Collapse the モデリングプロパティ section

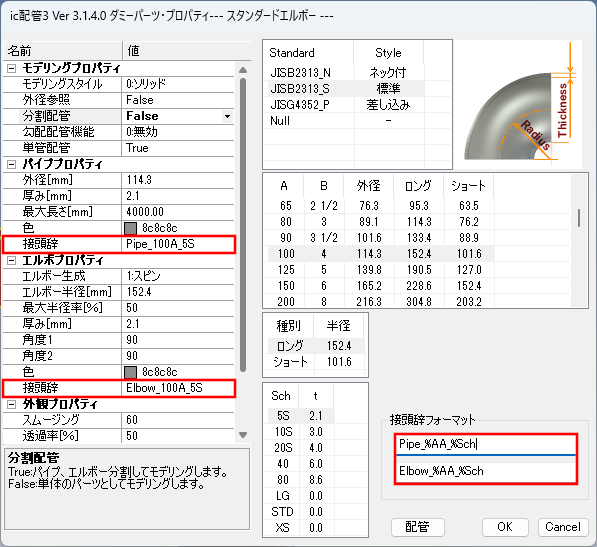coord(12,69)
